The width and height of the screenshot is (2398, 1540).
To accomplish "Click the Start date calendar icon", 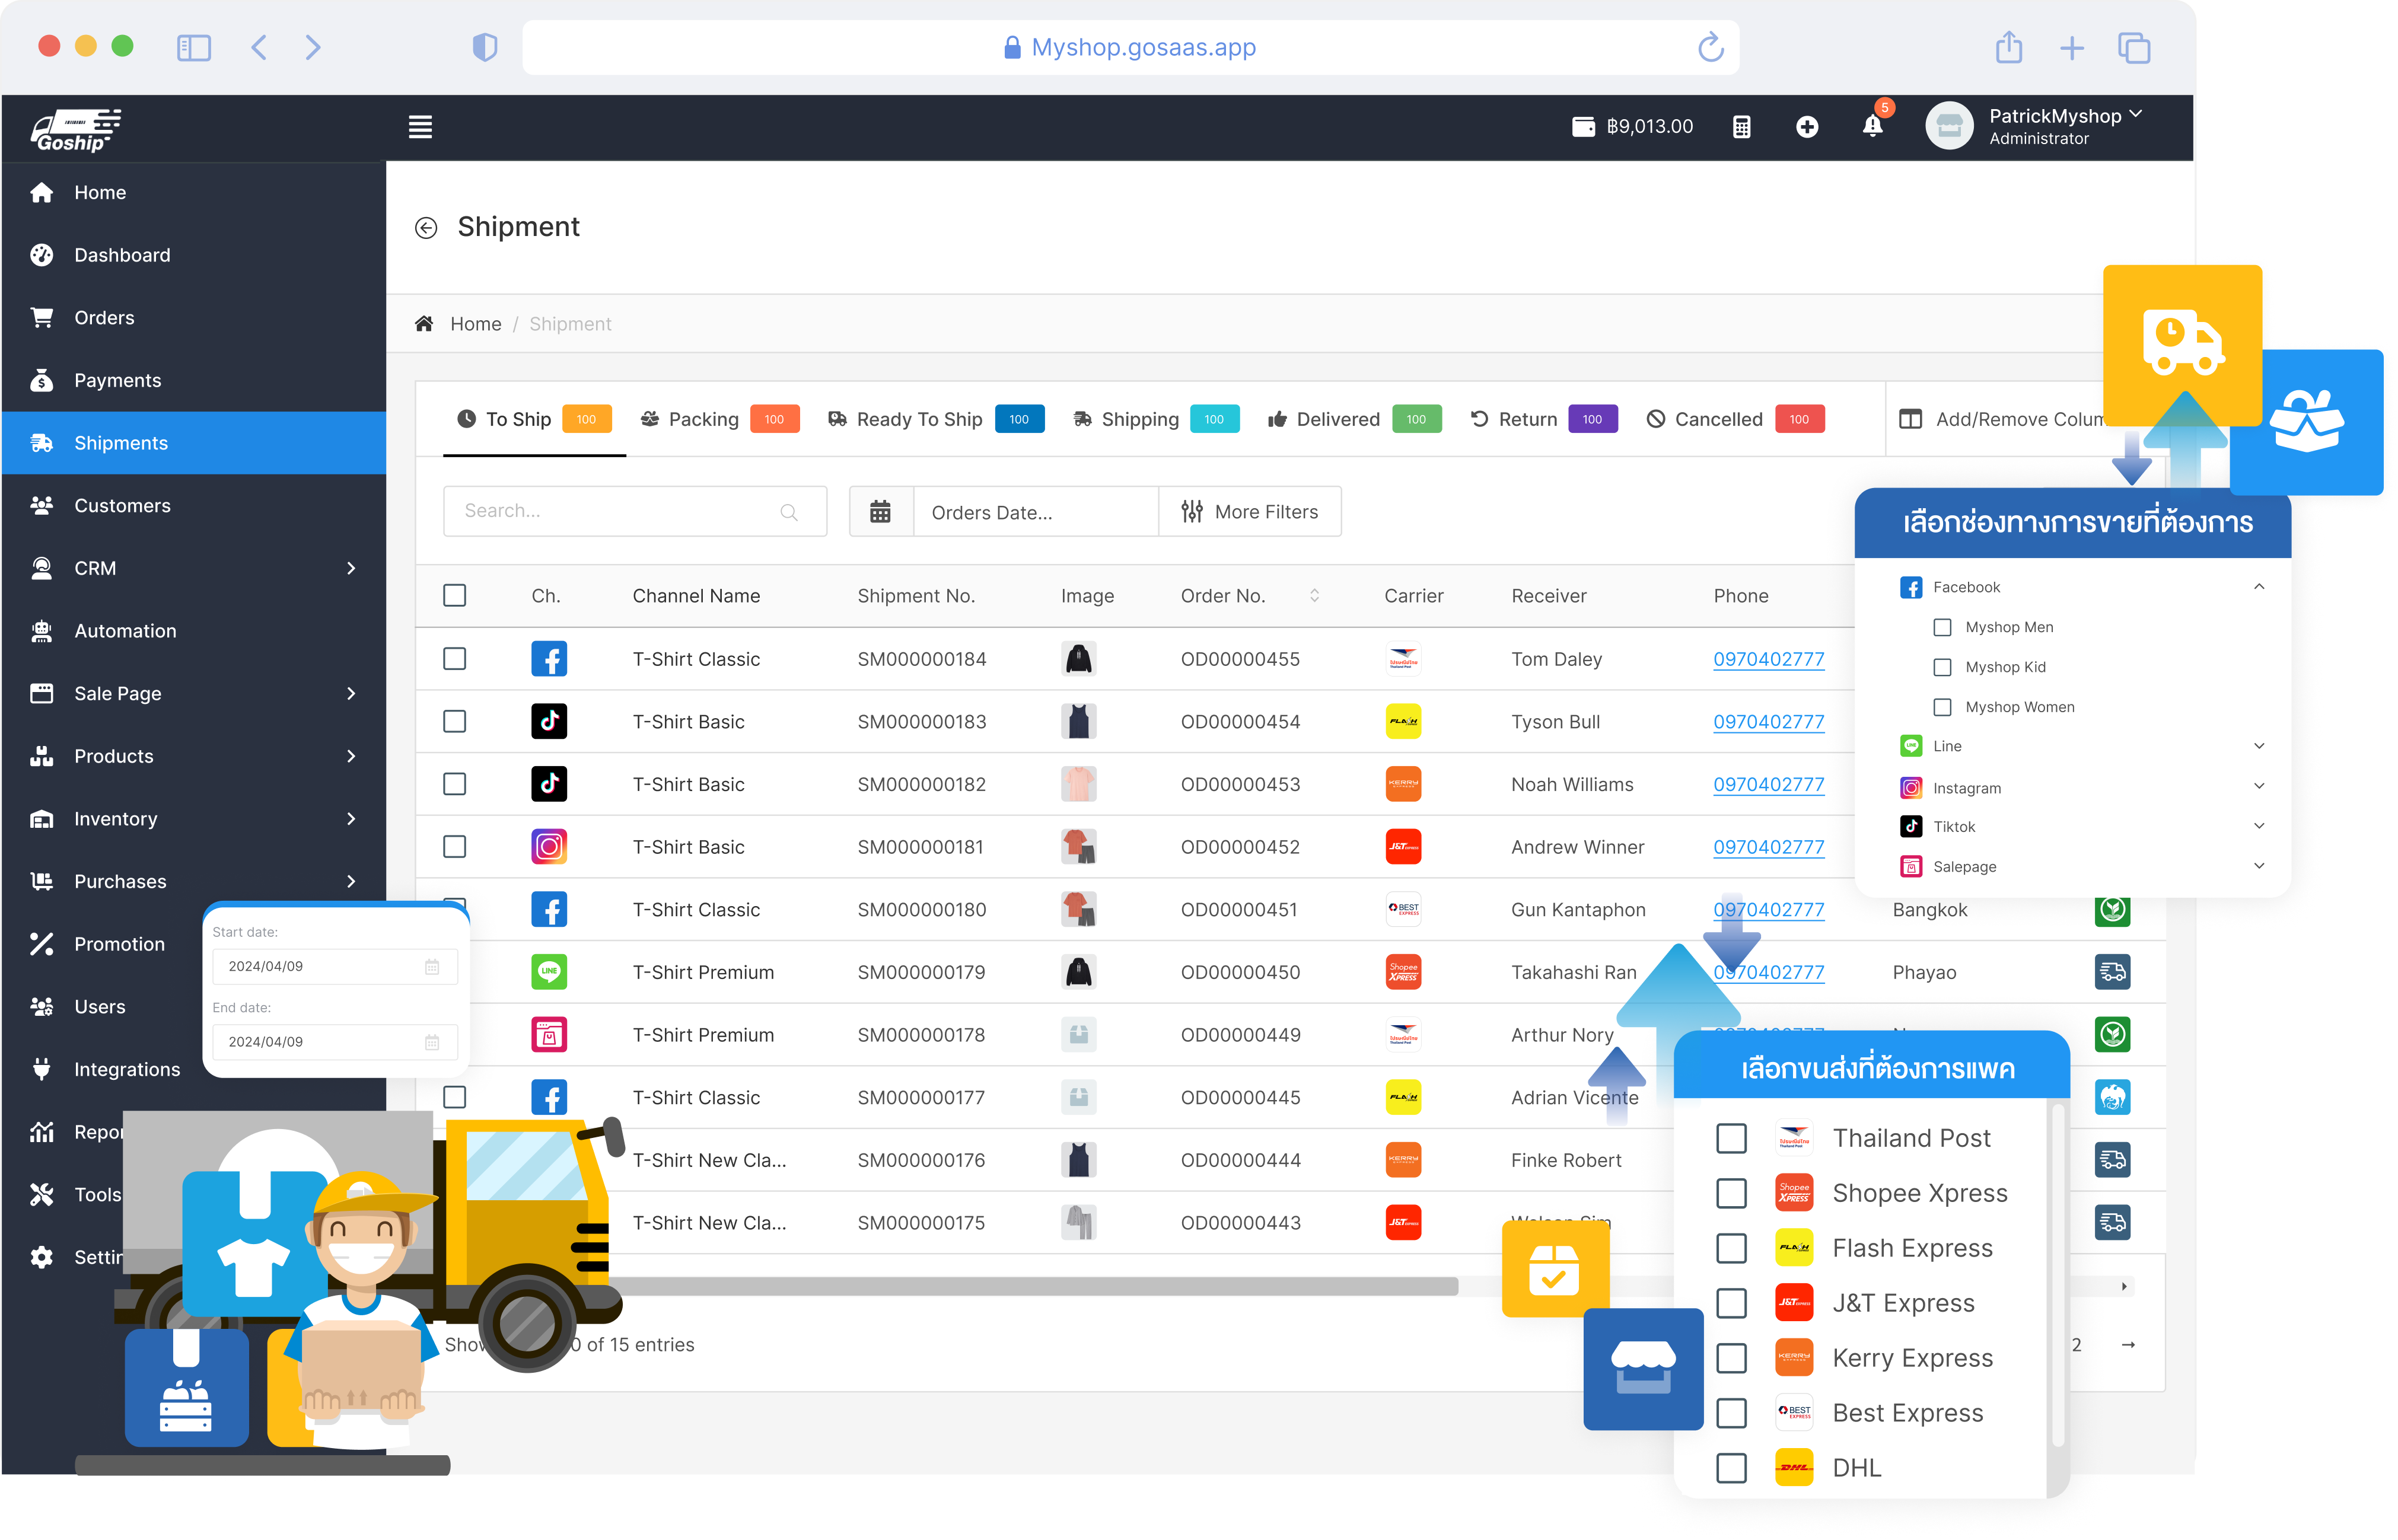I will pyautogui.click(x=432, y=967).
